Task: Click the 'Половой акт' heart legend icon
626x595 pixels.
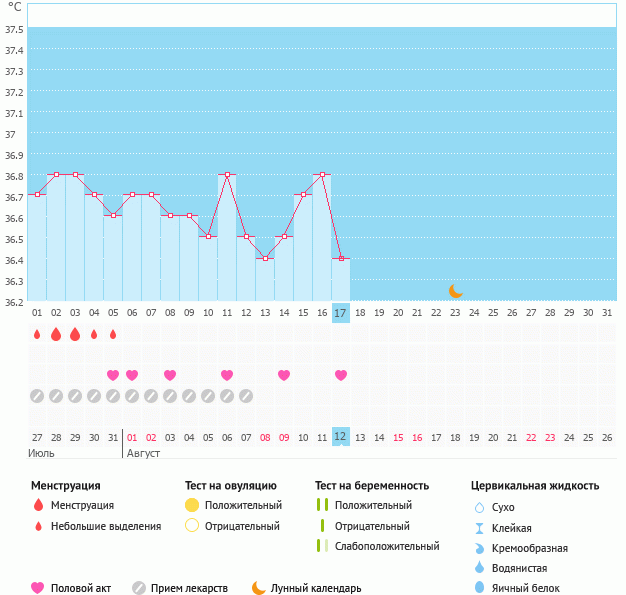Action: pyautogui.click(x=38, y=588)
